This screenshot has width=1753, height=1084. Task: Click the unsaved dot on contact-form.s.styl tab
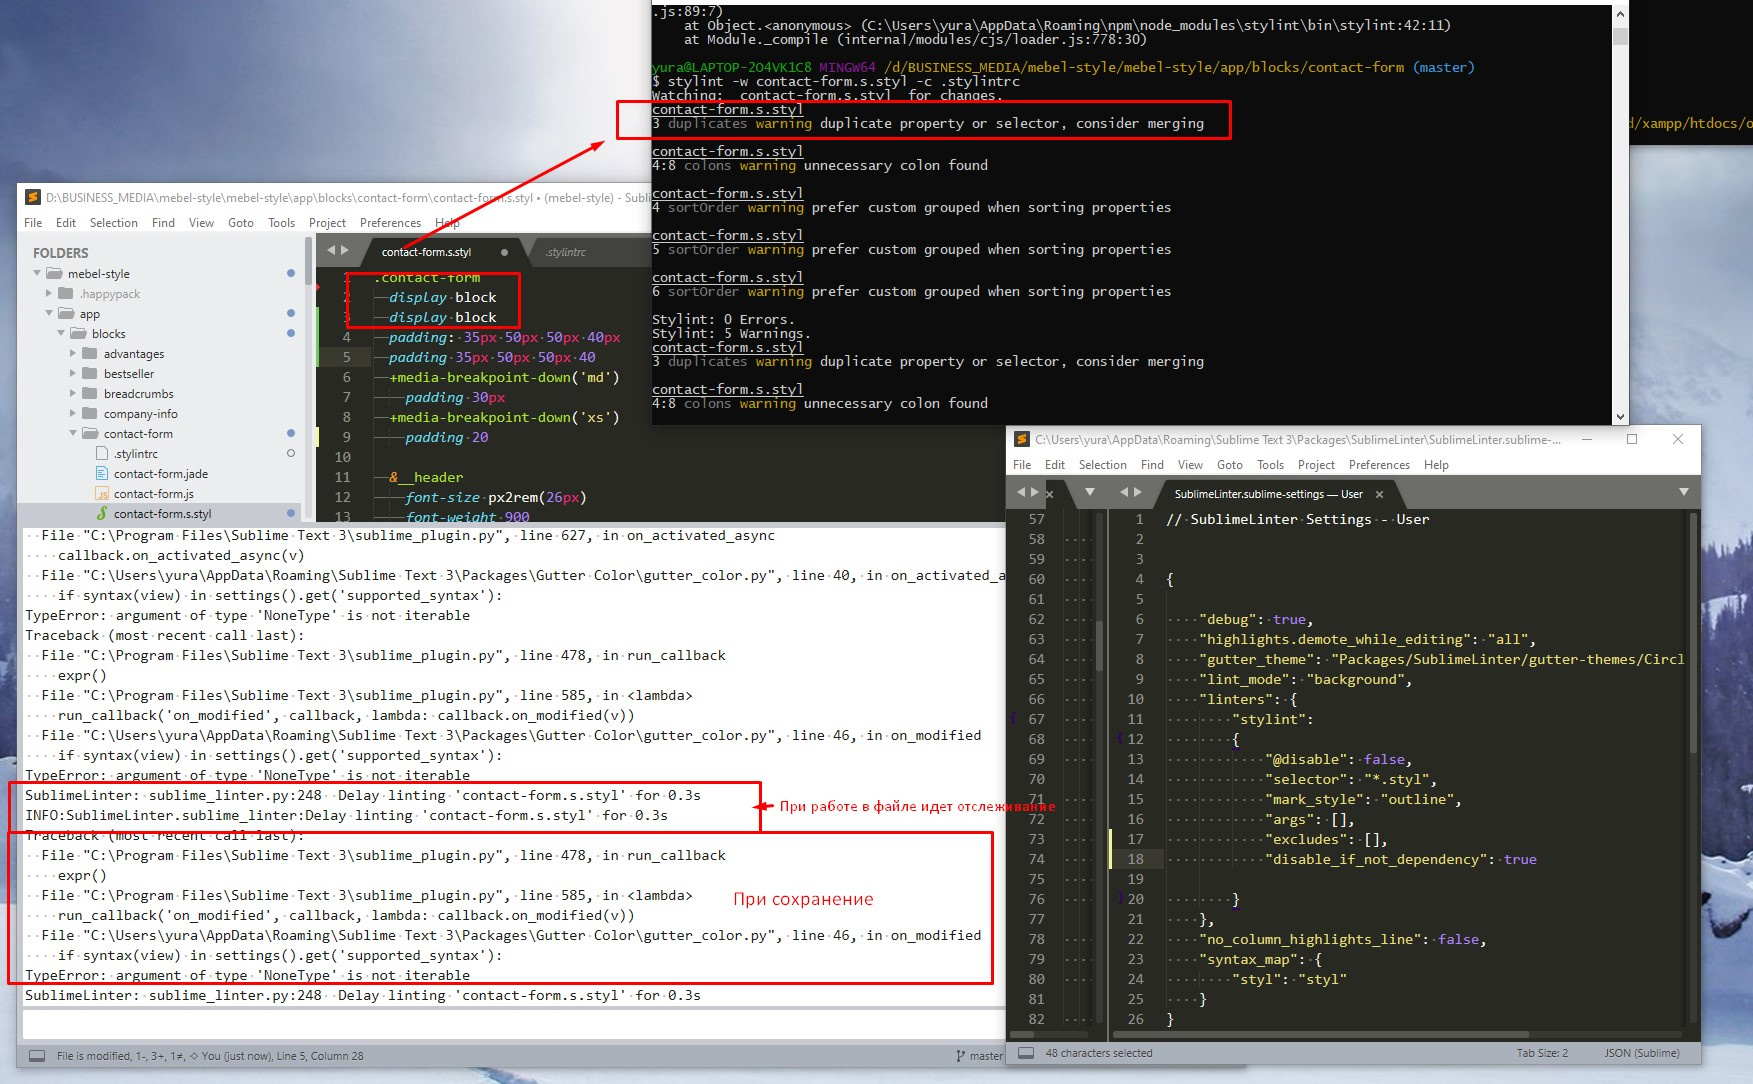click(x=504, y=252)
